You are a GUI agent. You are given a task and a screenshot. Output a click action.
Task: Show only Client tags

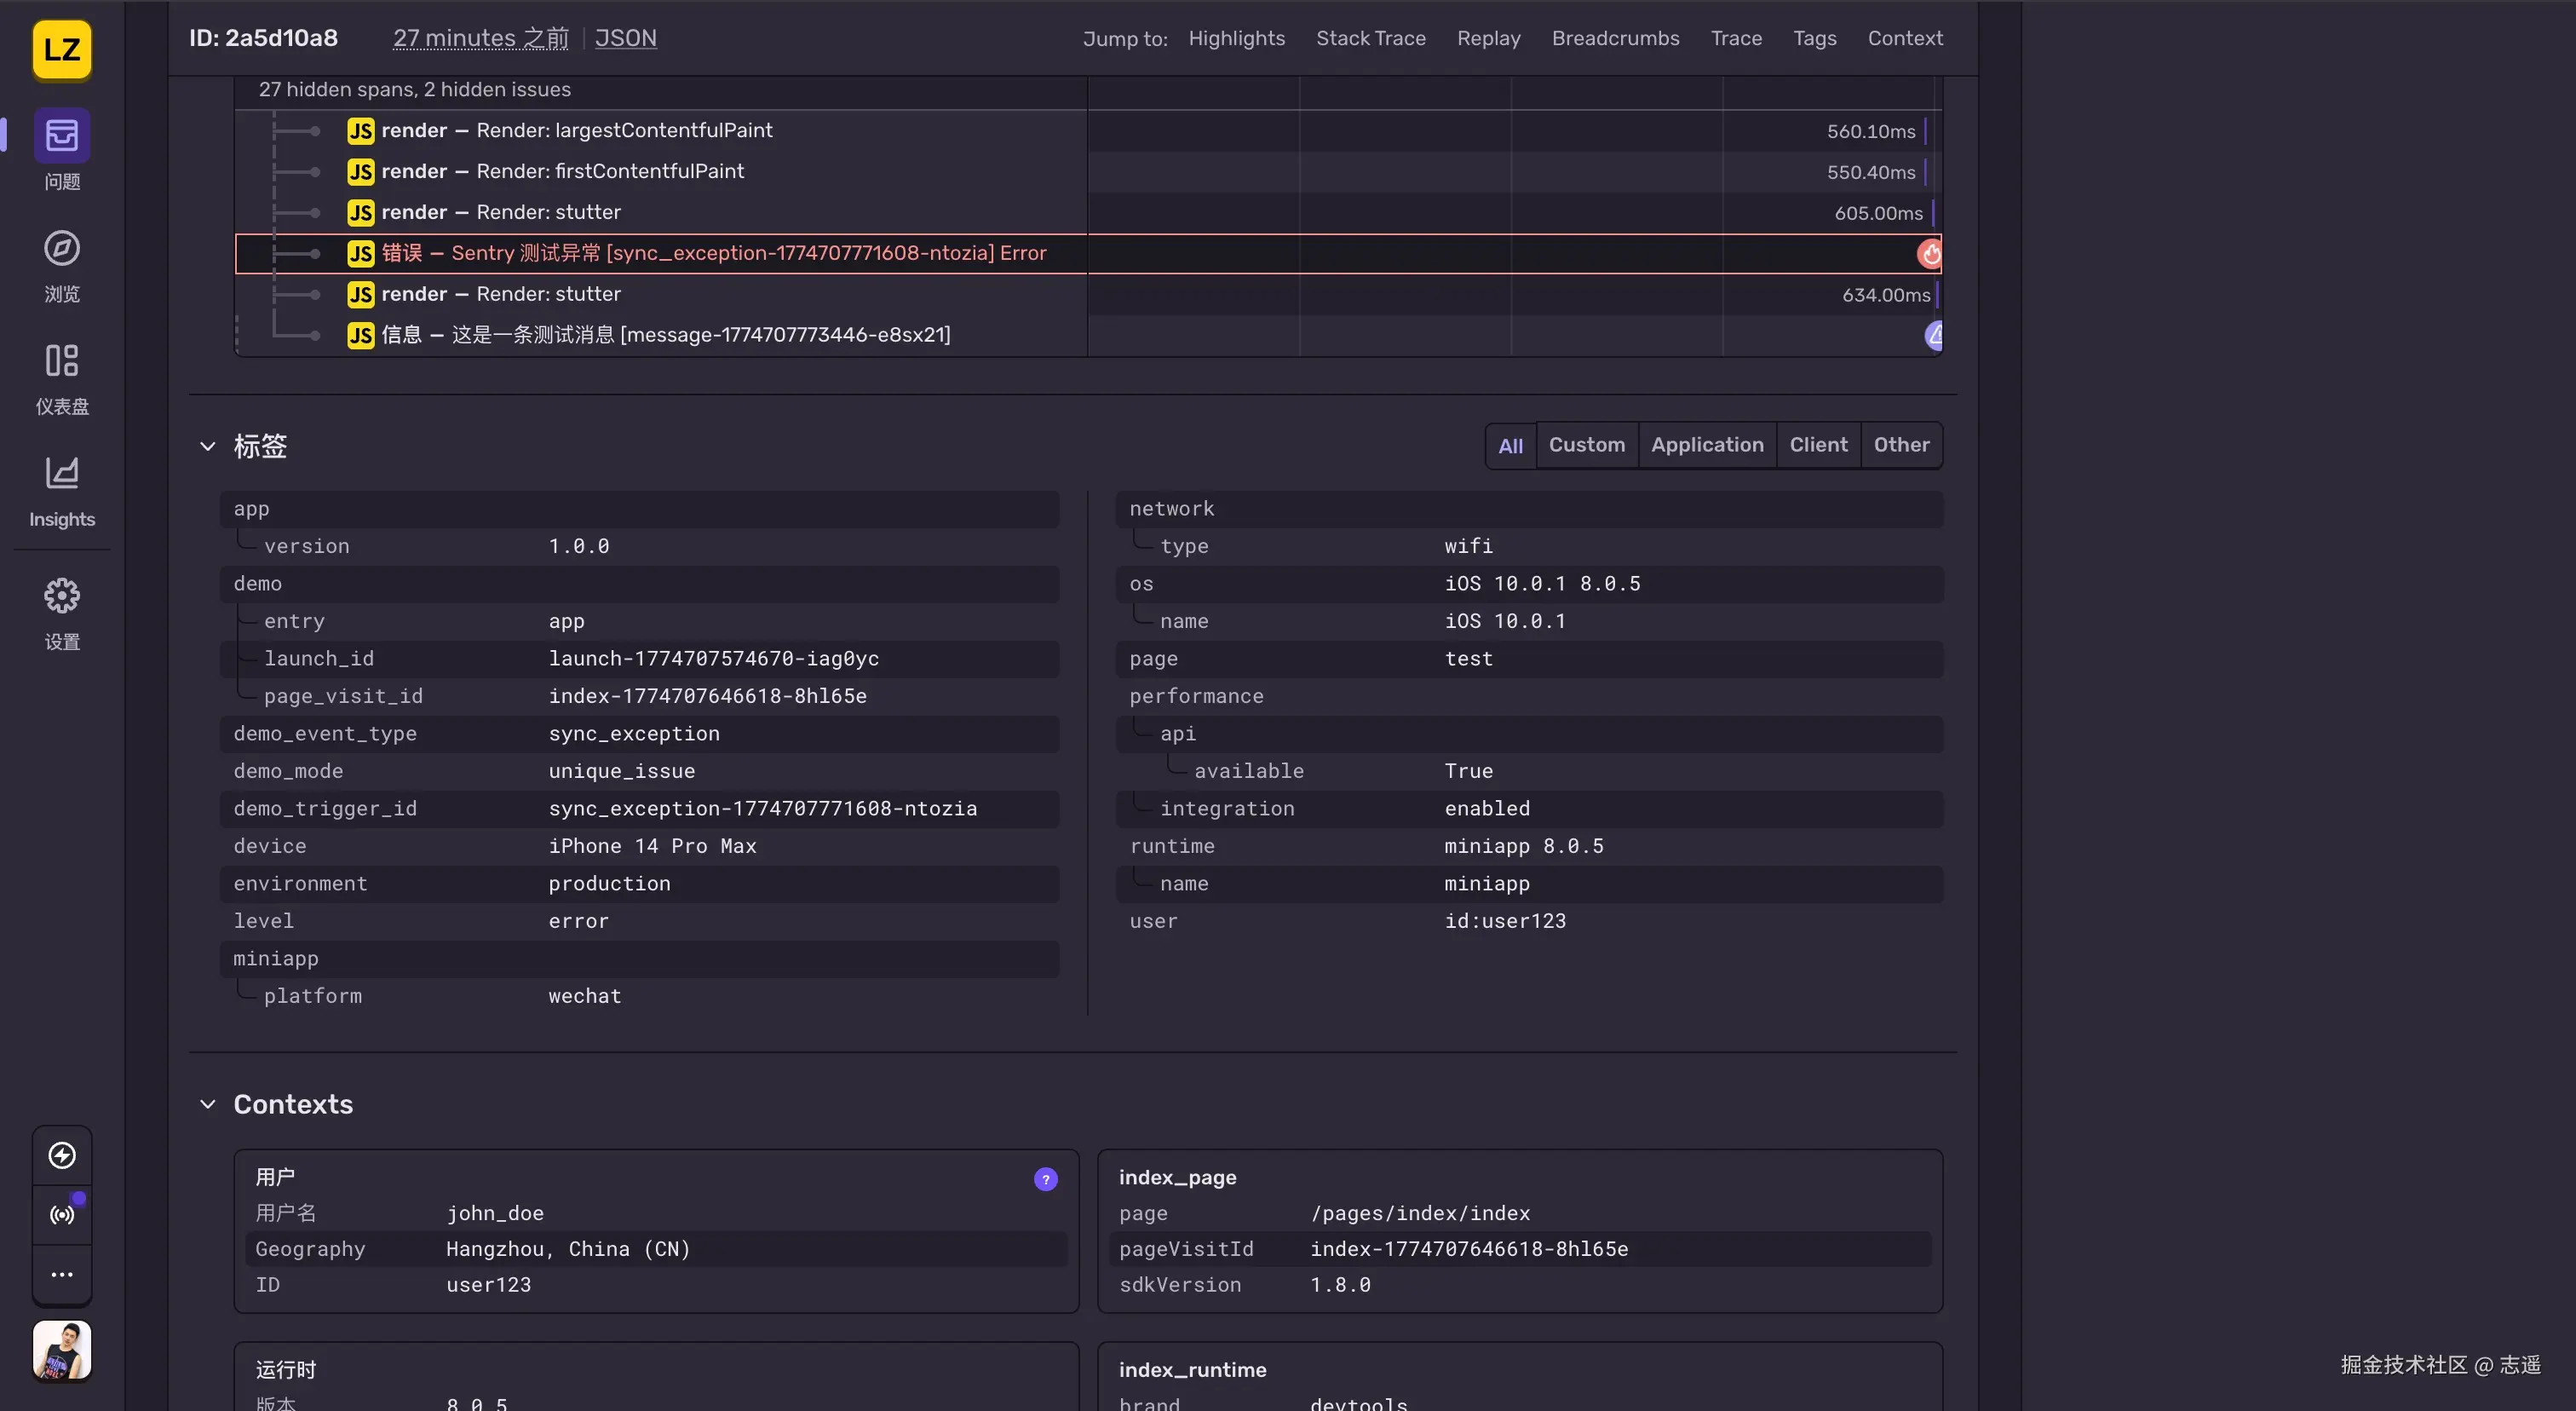pyautogui.click(x=1818, y=444)
